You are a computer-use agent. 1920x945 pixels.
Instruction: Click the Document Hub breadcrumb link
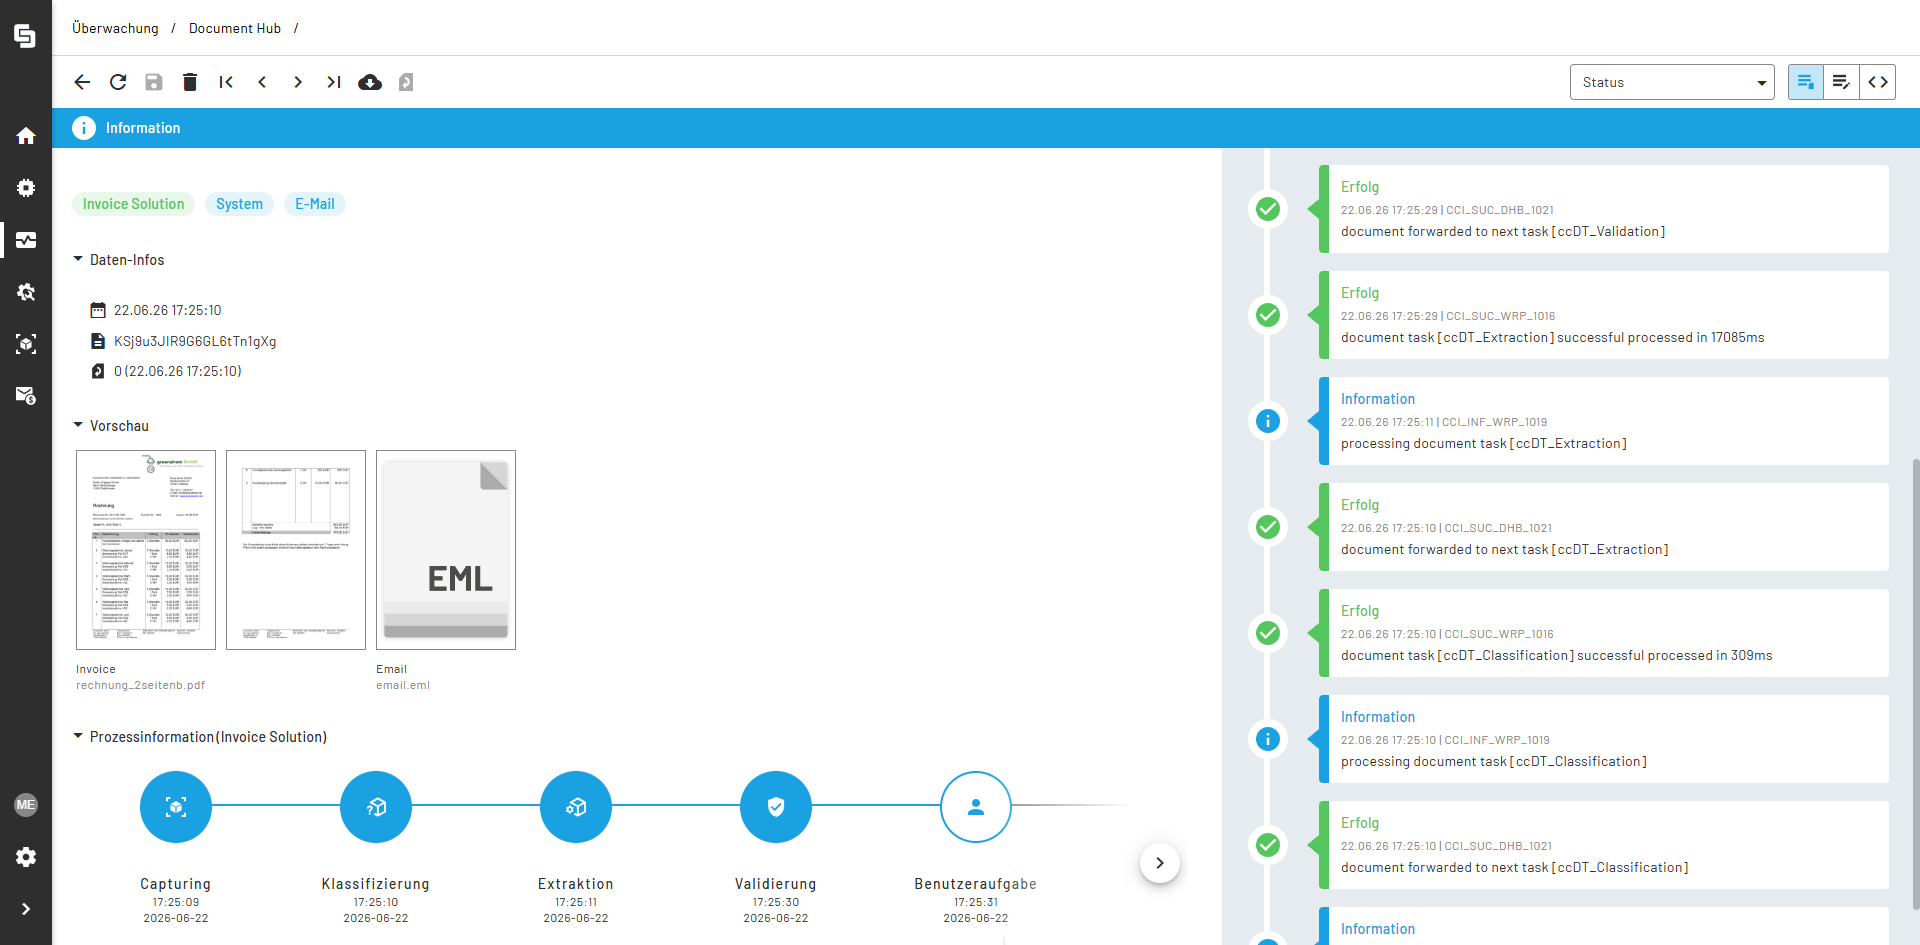(x=235, y=28)
